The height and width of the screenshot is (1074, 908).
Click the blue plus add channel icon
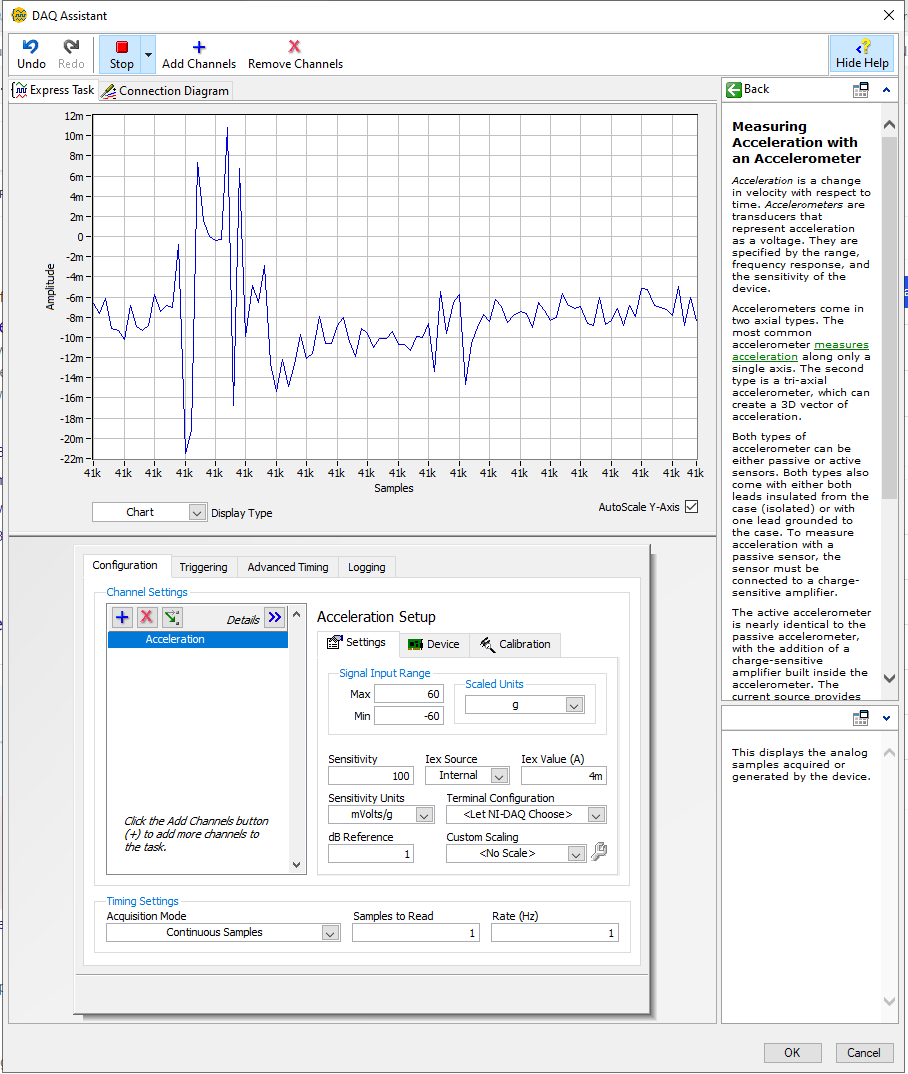(122, 617)
